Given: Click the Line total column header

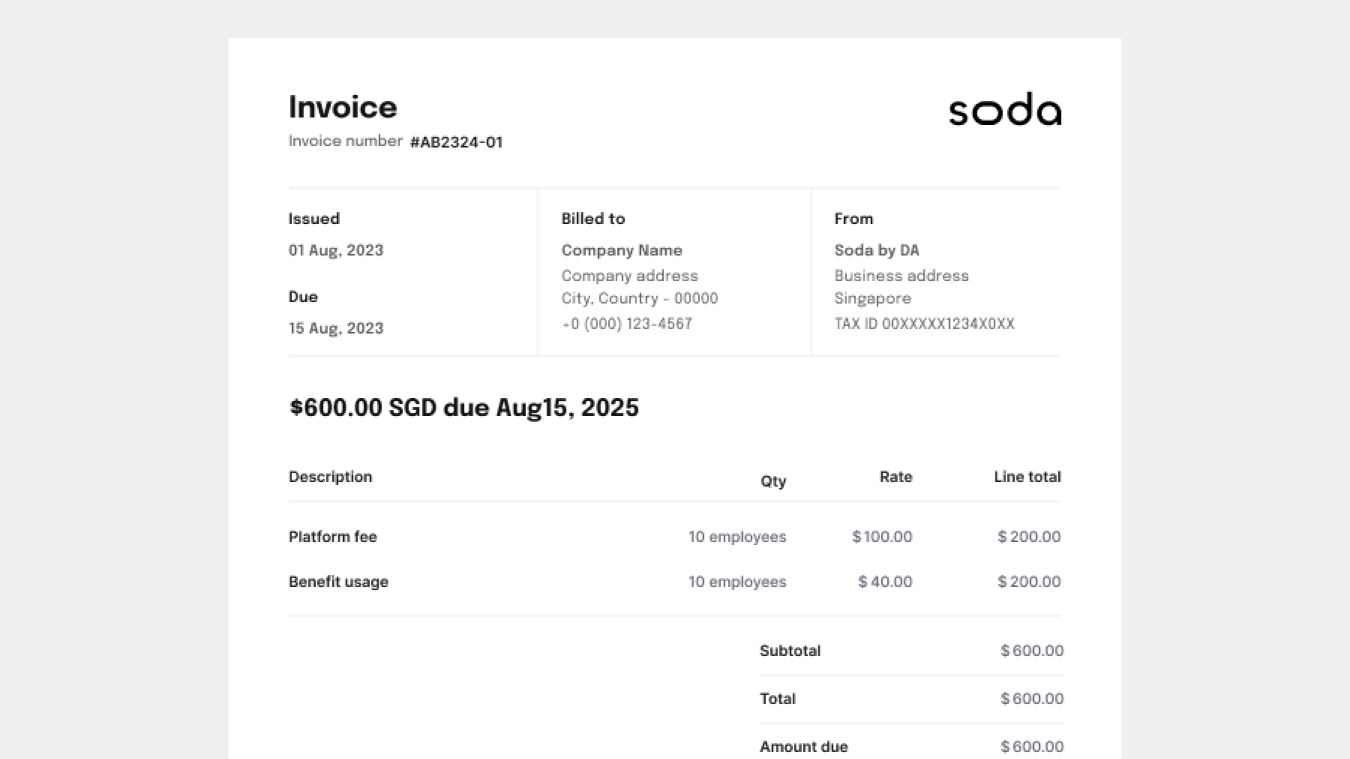Looking at the screenshot, I should point(1027,477).
